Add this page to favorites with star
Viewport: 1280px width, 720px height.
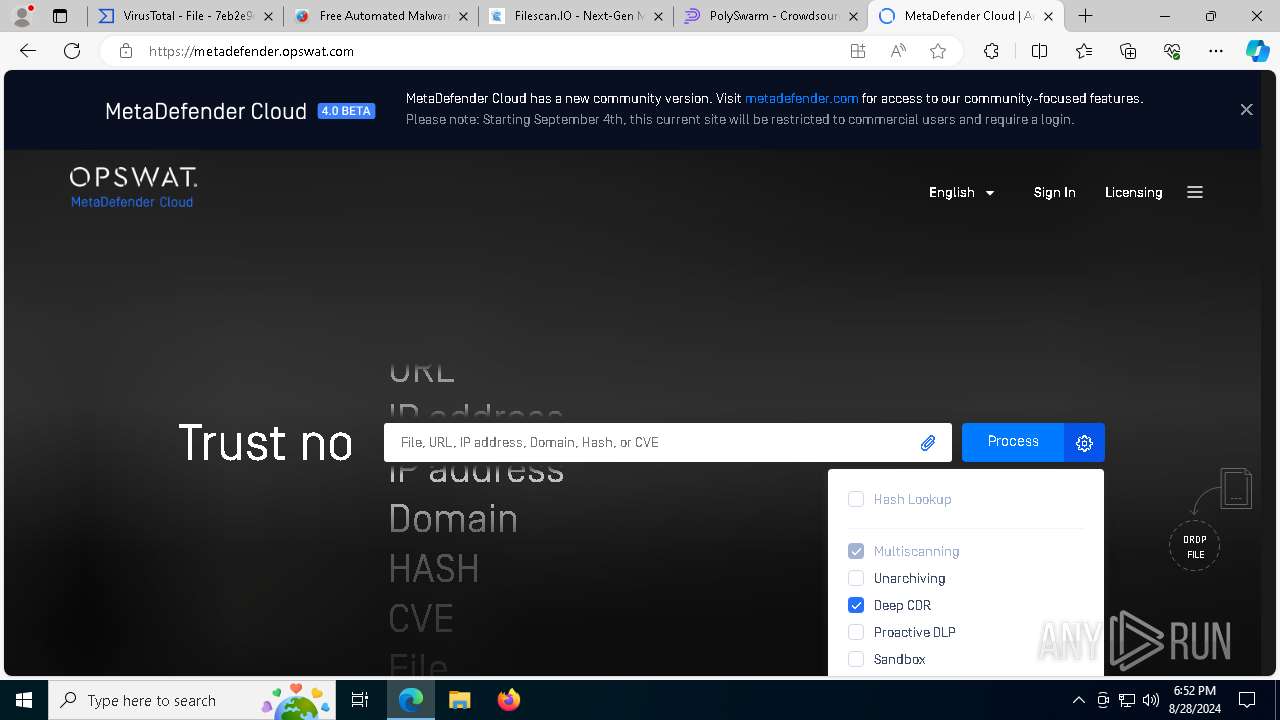click(938, 51)
